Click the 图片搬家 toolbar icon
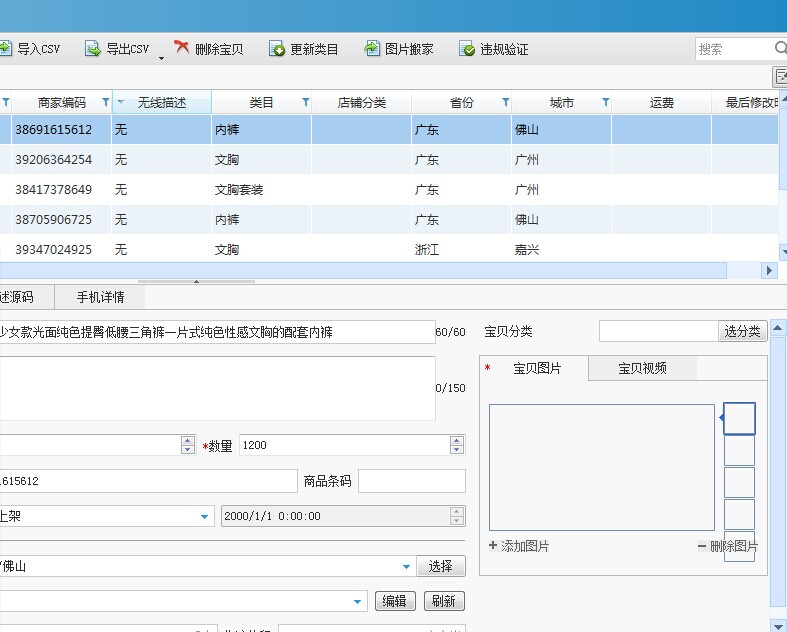 pos(372,48)
